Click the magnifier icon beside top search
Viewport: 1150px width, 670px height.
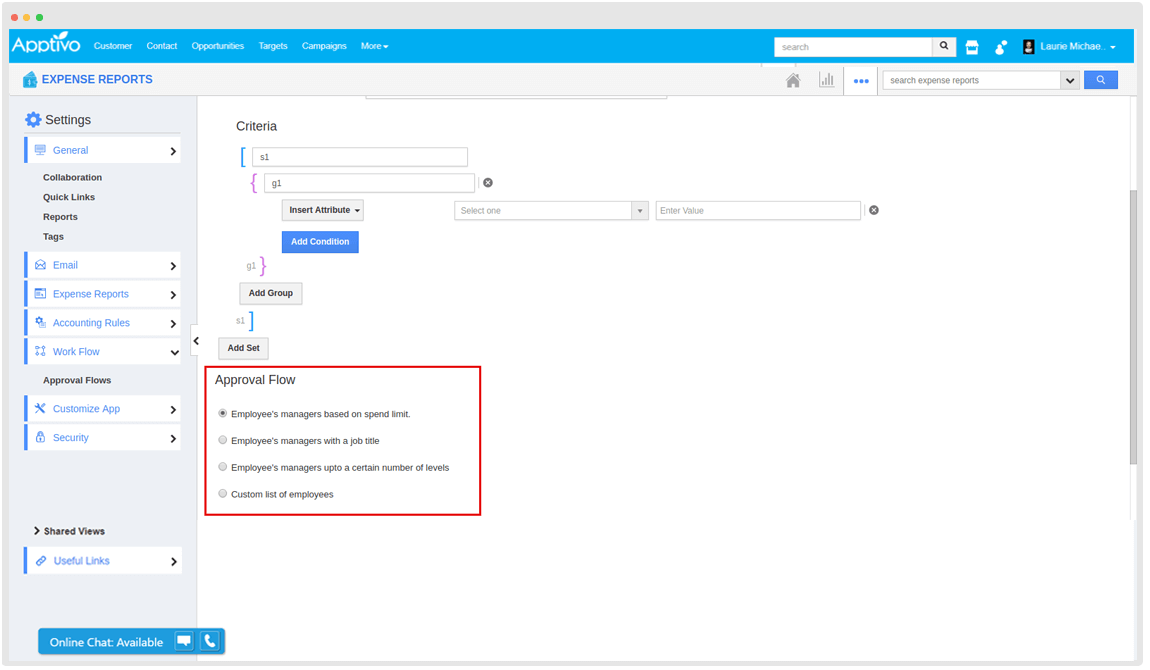[x=945, y=47]
